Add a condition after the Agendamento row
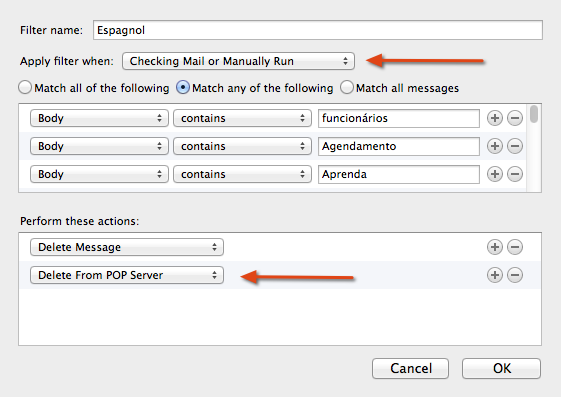 495,146
